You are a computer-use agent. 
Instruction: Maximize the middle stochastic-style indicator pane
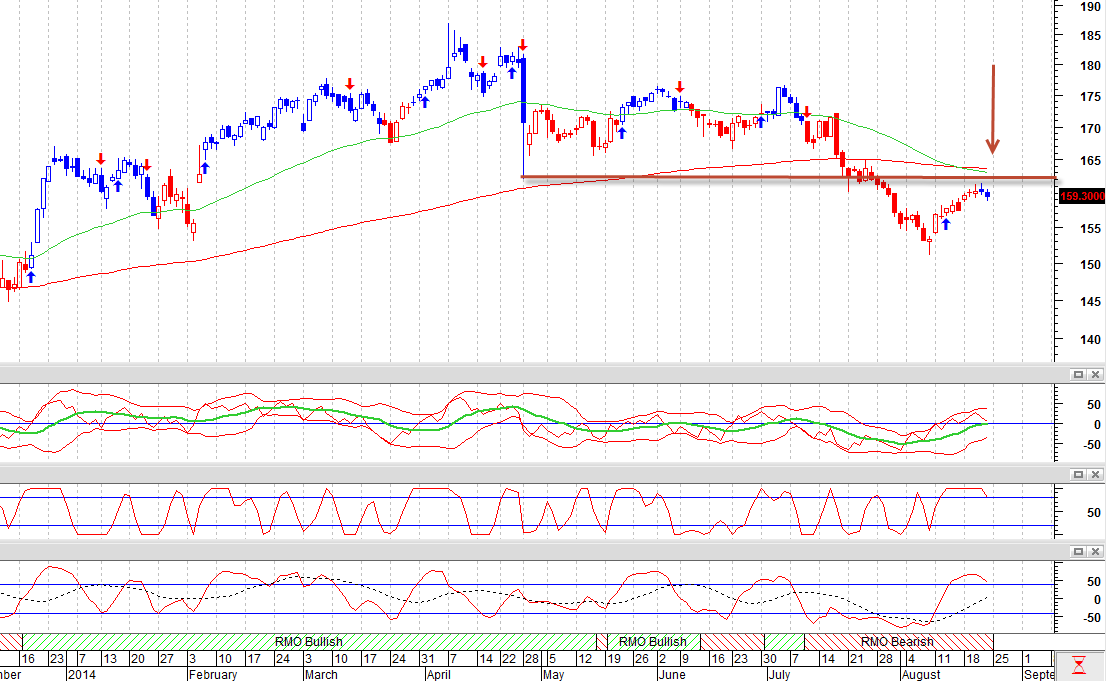tap(1078, 474)
